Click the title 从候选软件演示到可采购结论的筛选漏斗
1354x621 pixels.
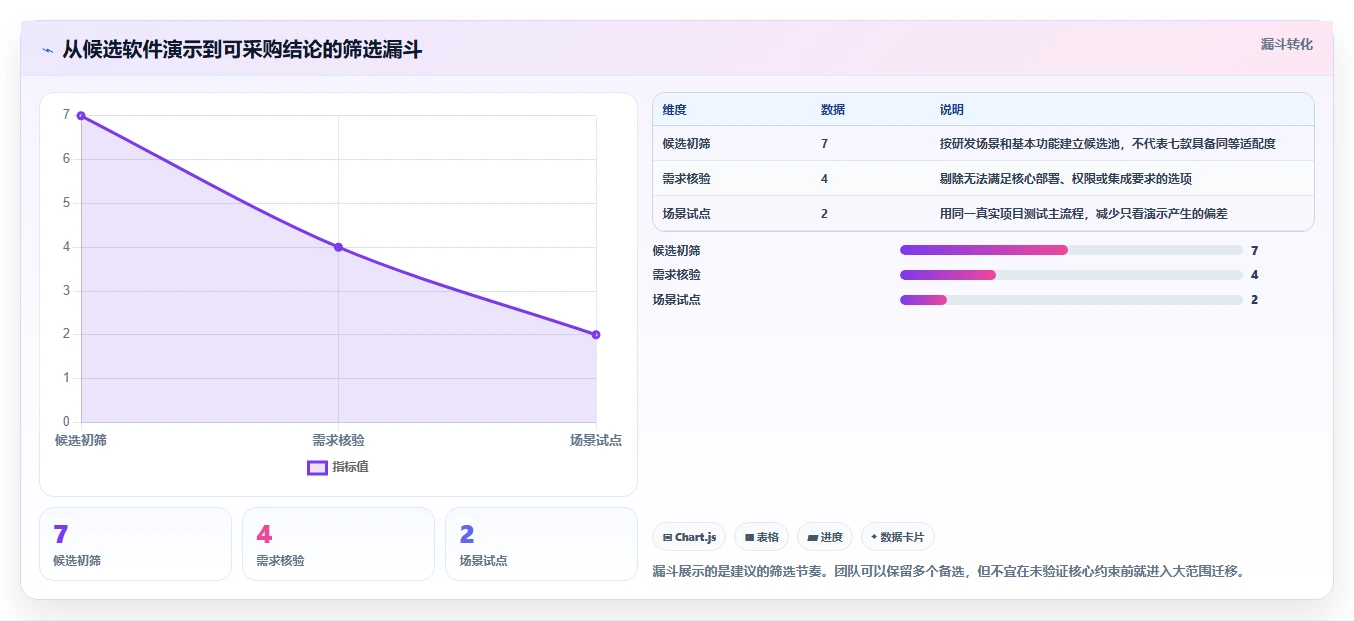pyautogui.click(x=242, y=50)
